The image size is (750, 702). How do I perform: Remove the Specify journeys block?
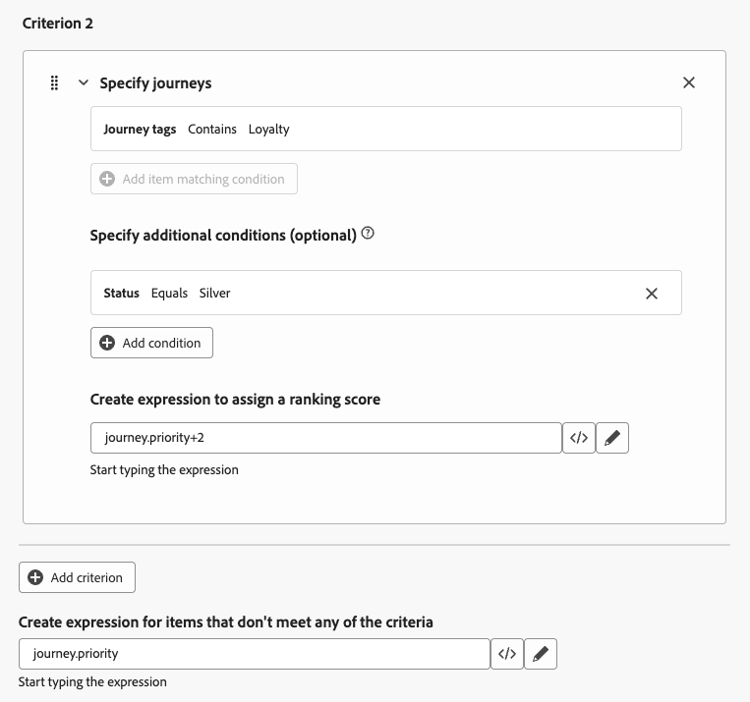pos(688,83)
